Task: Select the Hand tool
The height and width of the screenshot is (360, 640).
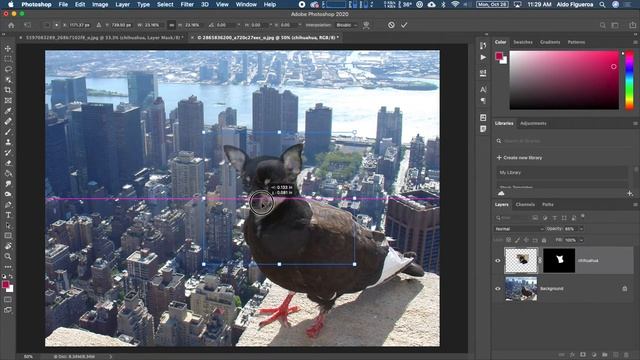Action: [8, 246]
